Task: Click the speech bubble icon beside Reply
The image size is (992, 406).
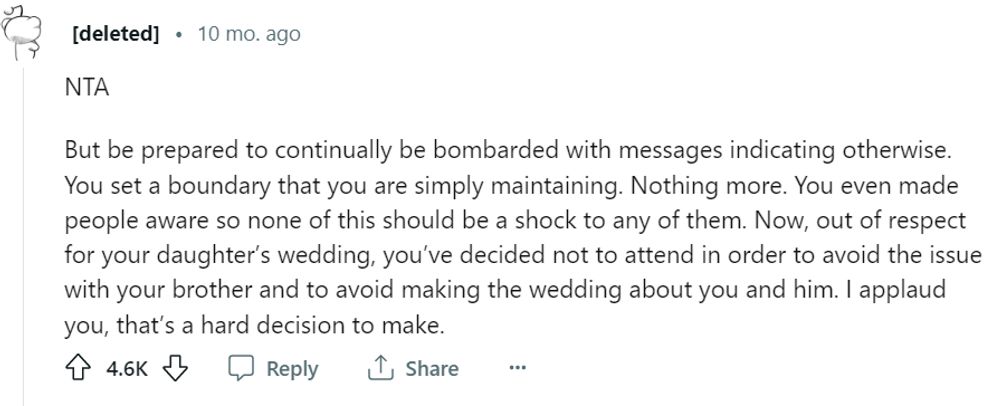Action: [241, 368]
